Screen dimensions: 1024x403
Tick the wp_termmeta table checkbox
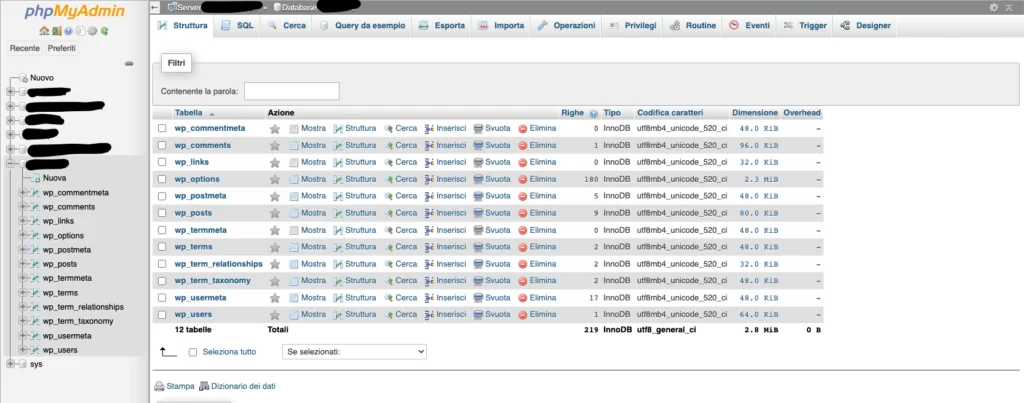point(162,230)
